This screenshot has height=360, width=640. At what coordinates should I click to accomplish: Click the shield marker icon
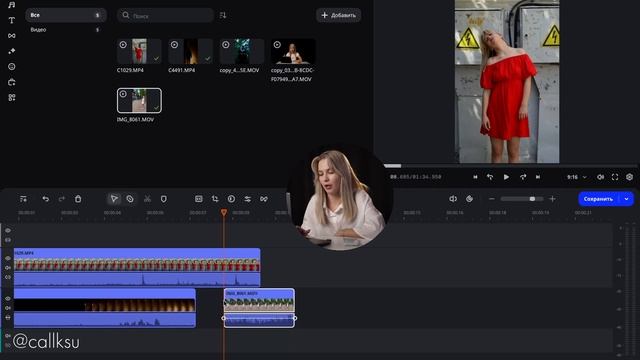click(164, 199)
